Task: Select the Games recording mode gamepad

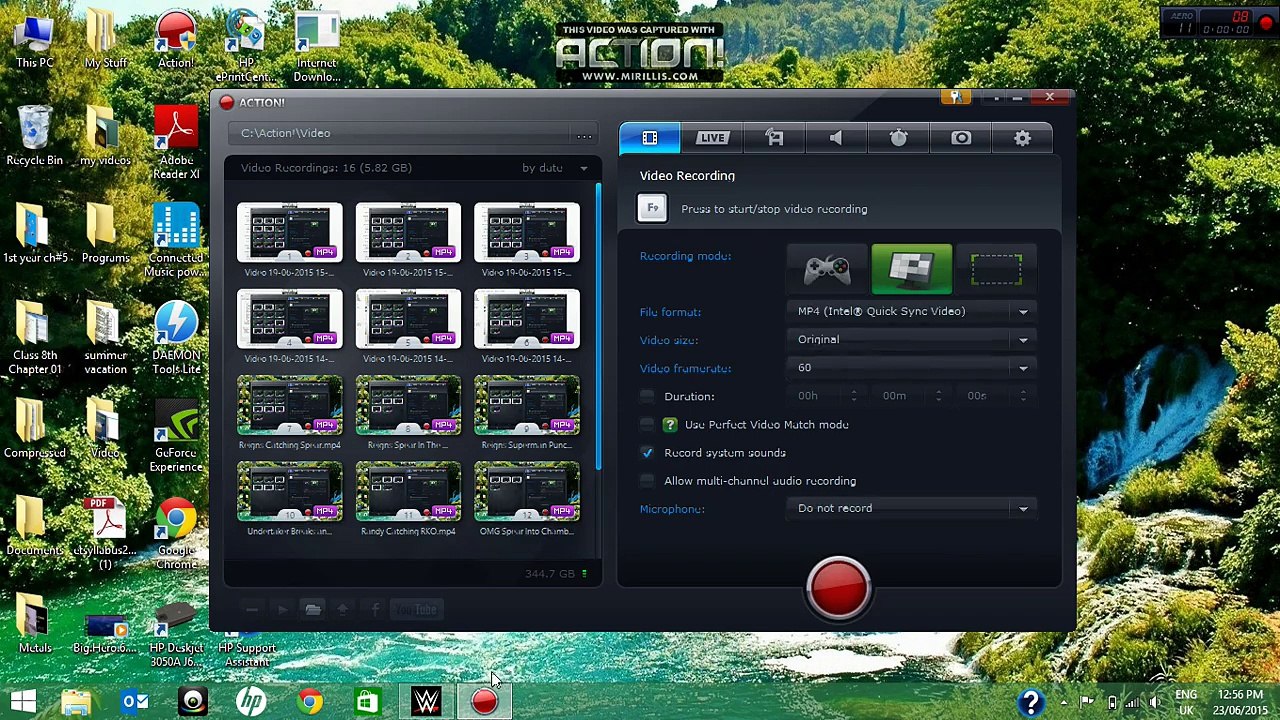Action: click(x=827, y=269)
